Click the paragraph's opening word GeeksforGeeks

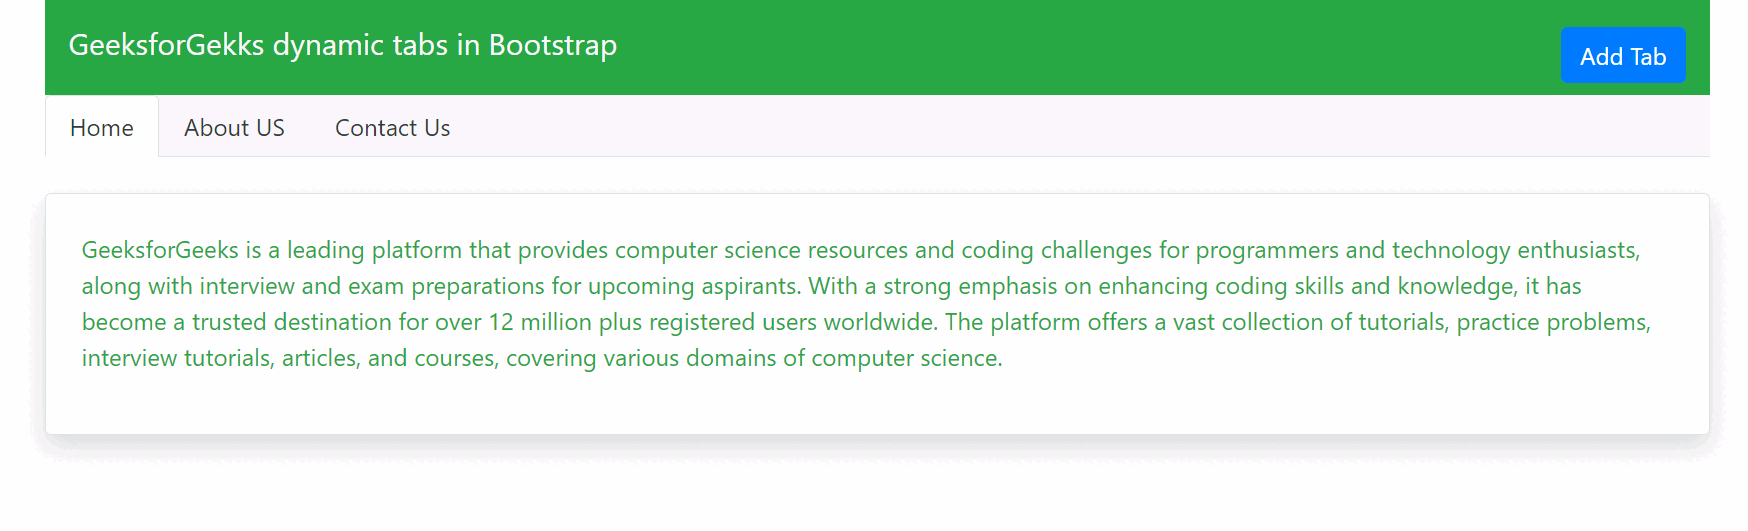[x=160, y=250]
